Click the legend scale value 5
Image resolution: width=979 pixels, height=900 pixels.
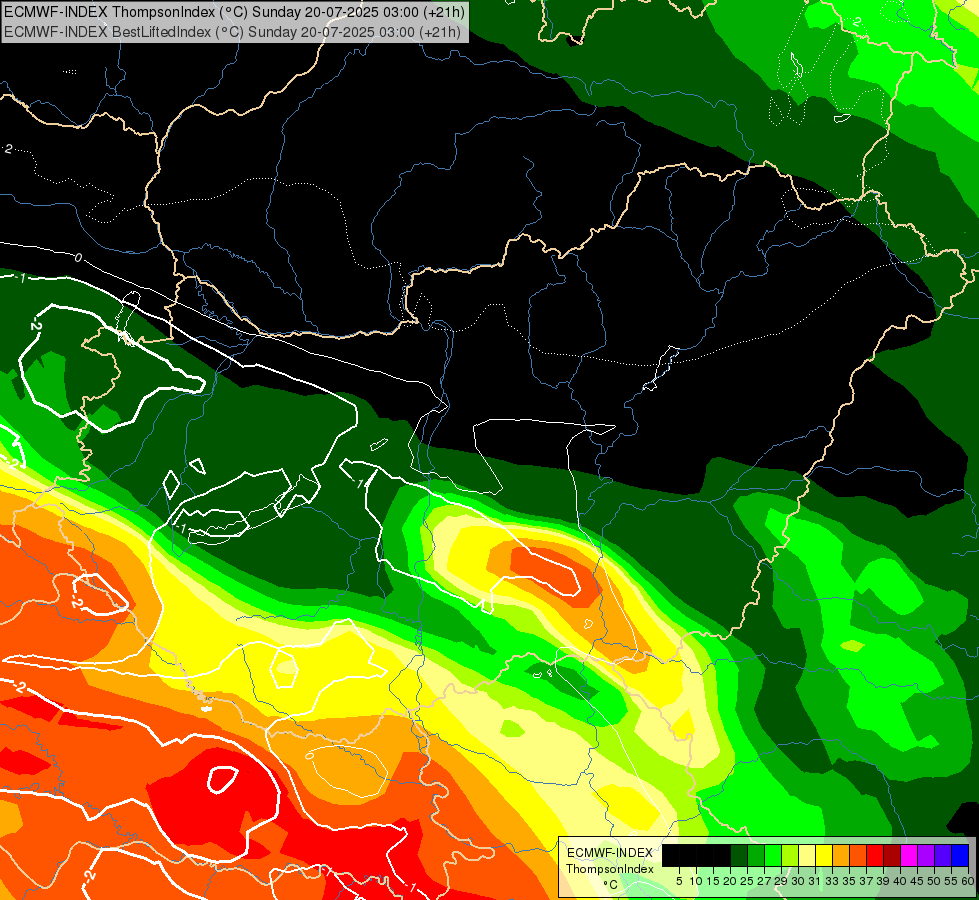pyautogui.click(x=679, y=881)
